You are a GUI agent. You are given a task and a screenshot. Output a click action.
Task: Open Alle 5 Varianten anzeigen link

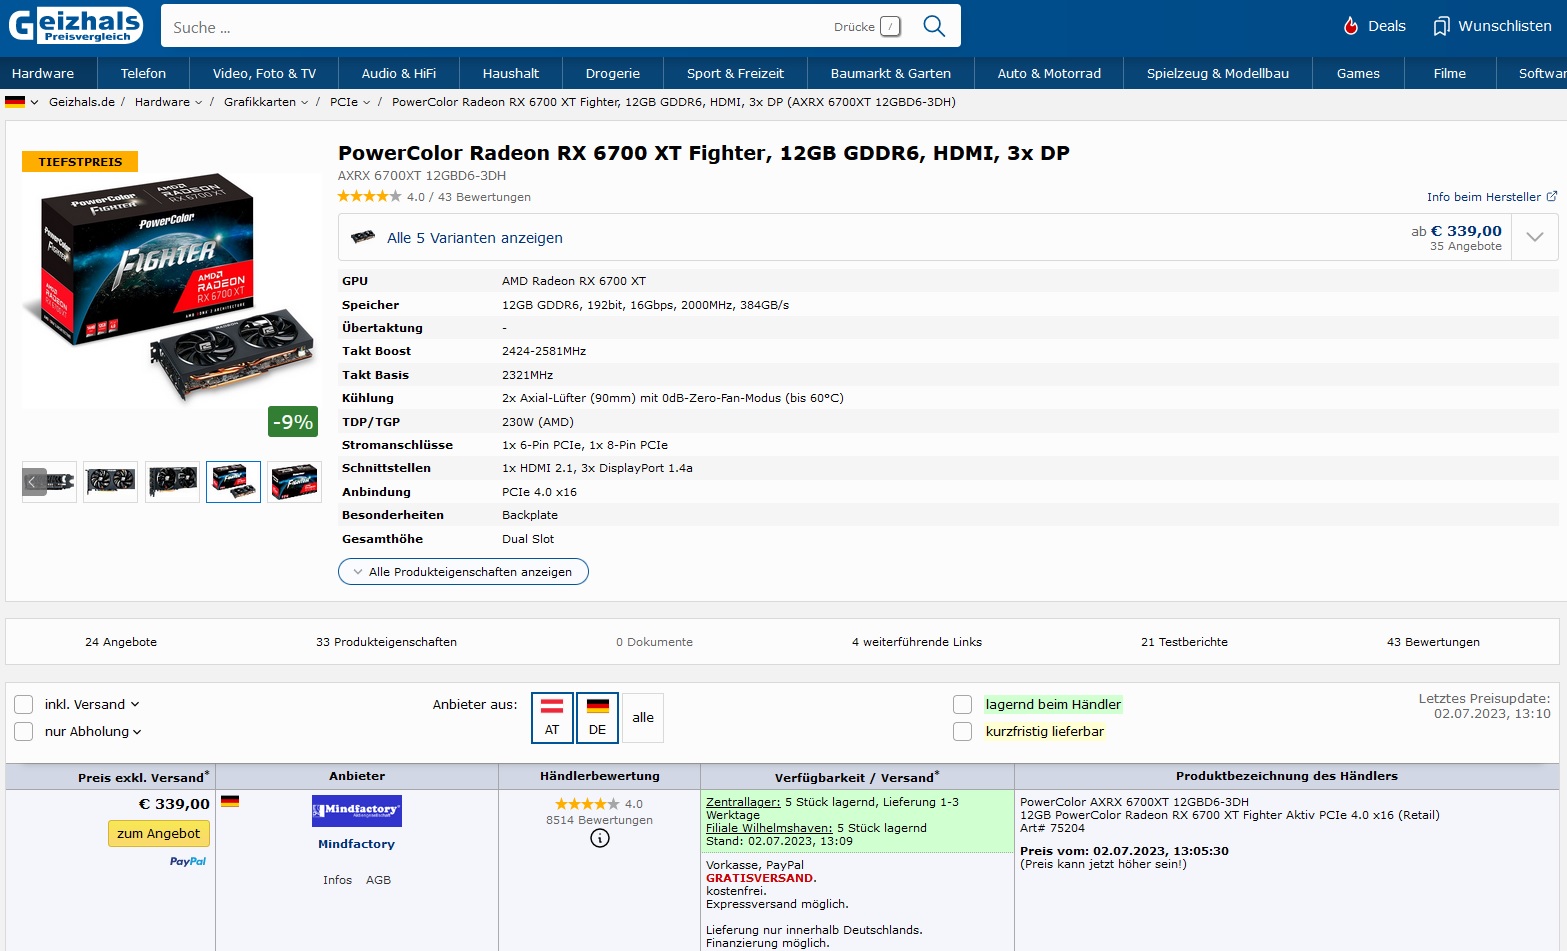coord(475,238)
